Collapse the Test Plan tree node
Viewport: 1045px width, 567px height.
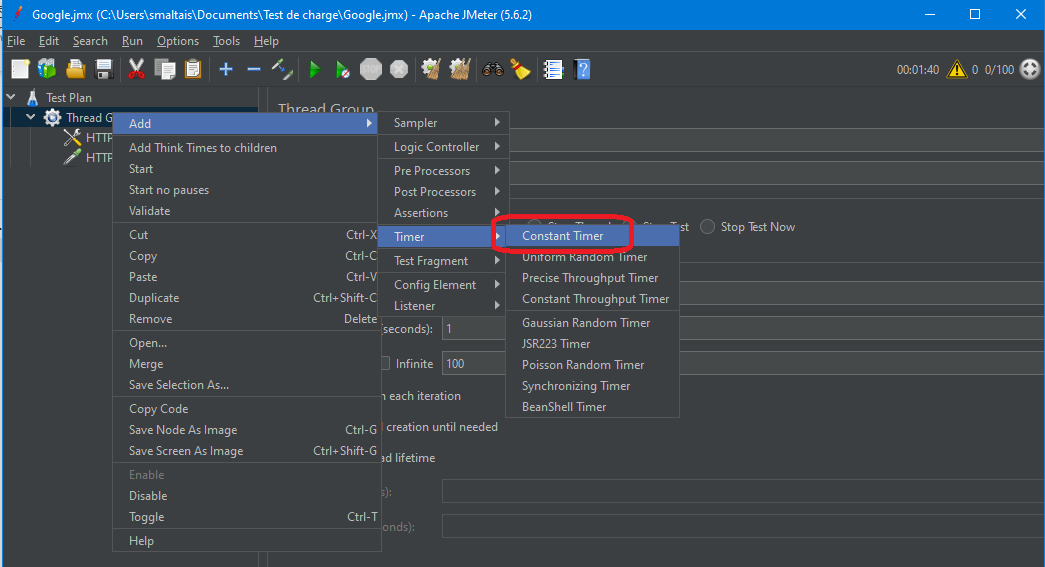tap(12, 97)
